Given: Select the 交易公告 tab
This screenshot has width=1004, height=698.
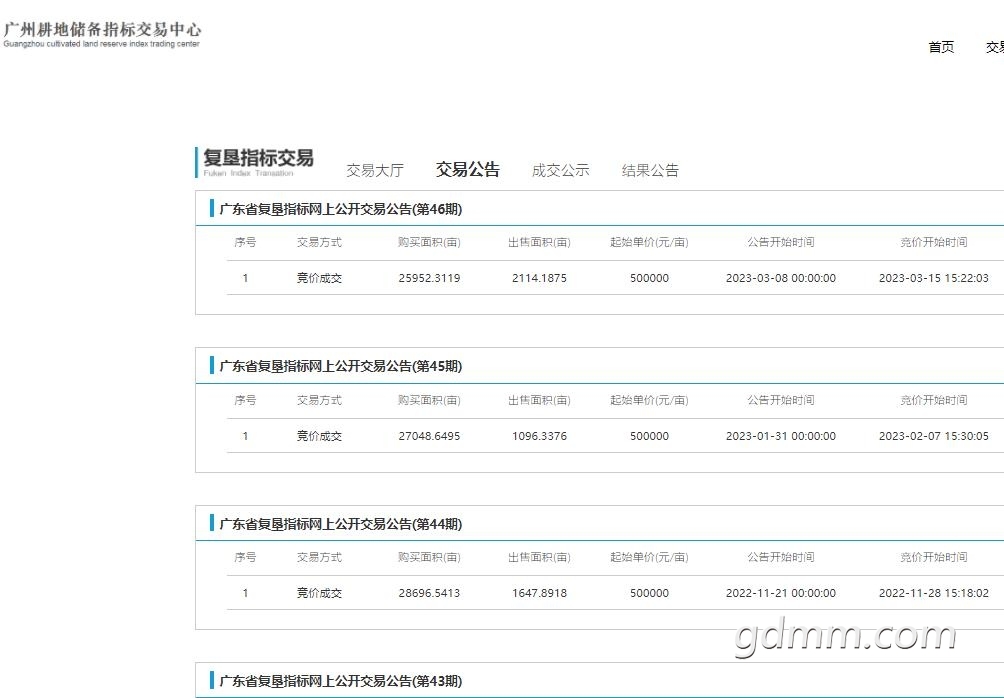Looking at the screenshot, I should pos(467,170).
